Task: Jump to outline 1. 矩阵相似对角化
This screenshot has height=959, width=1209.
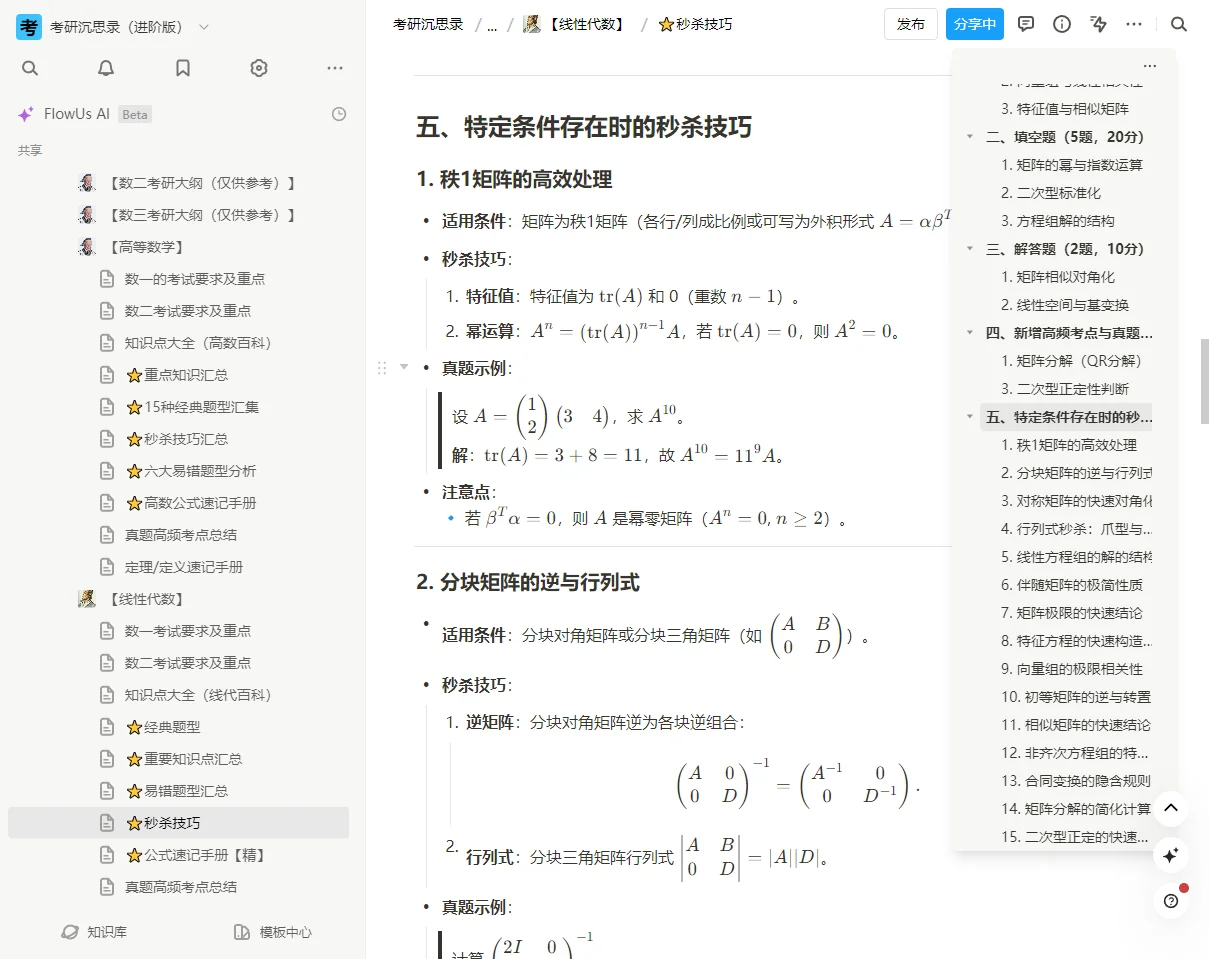Action: [1058, 277]
